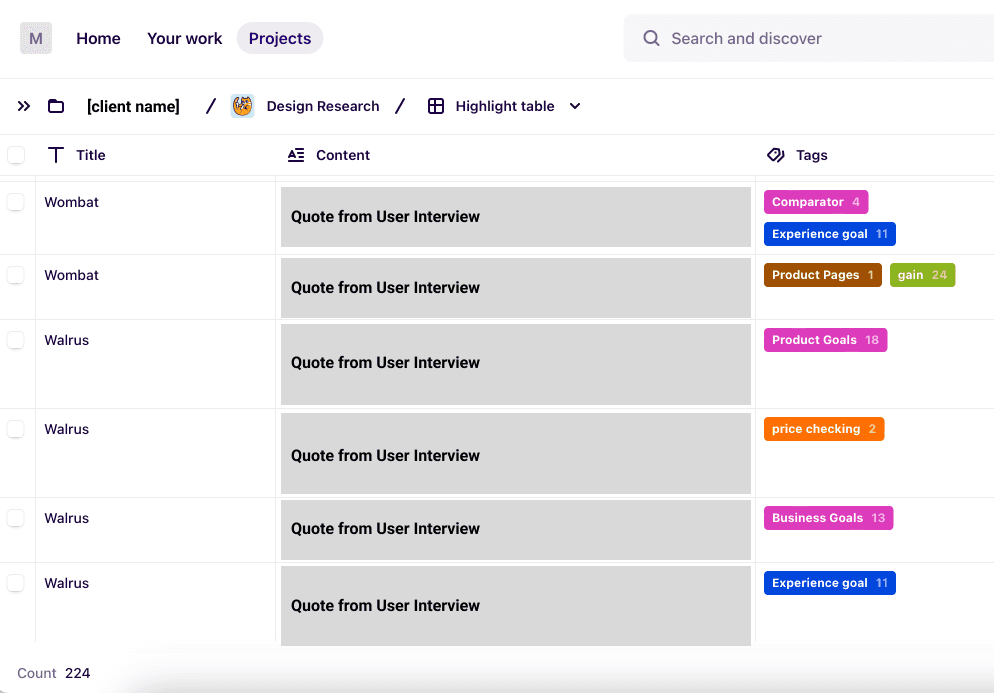Click the search magnifier icon
The image size is (994, 693).
[x=651, y=38]
